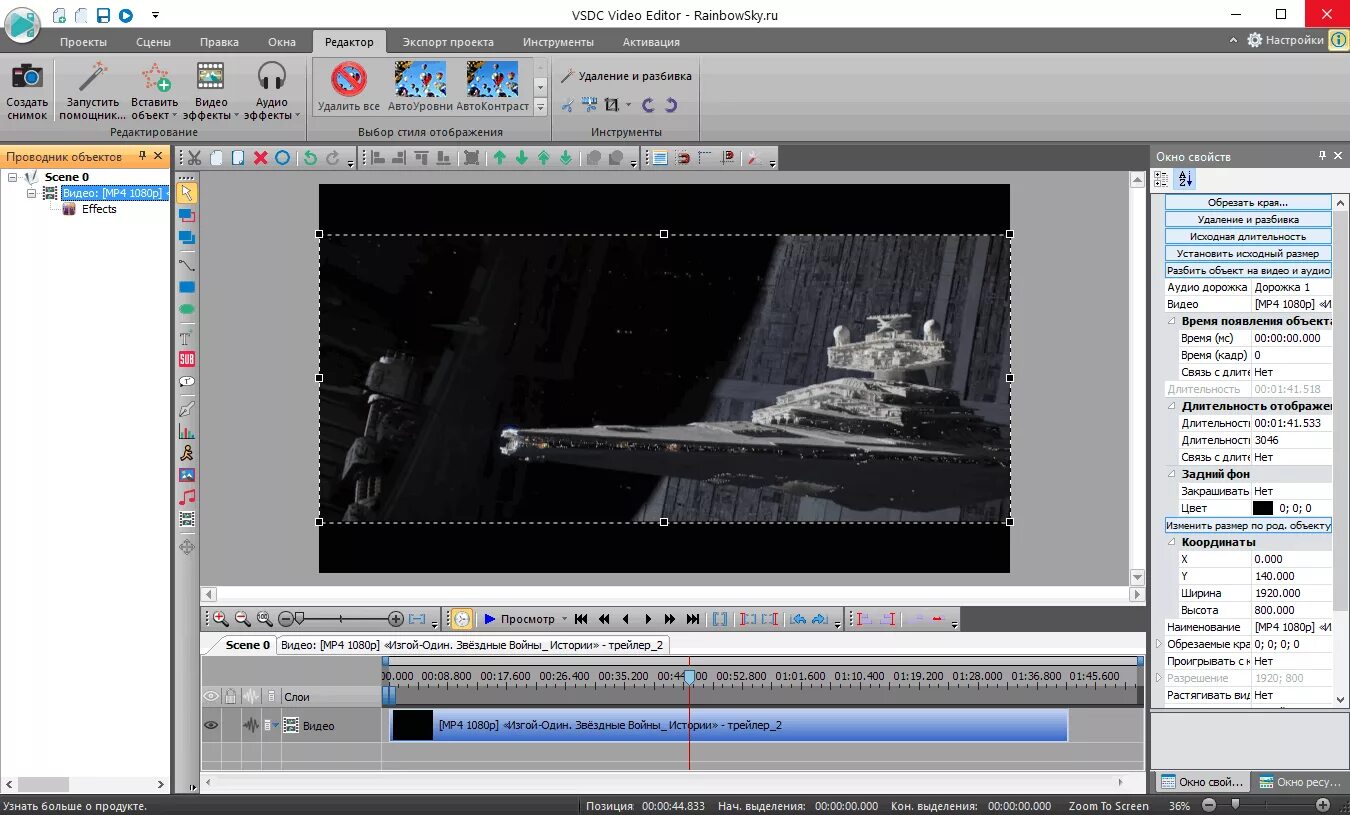Screen dimensions: 1350x815
Task: Open the Инструменты ribbon tab
Action: tap(558, 42)
